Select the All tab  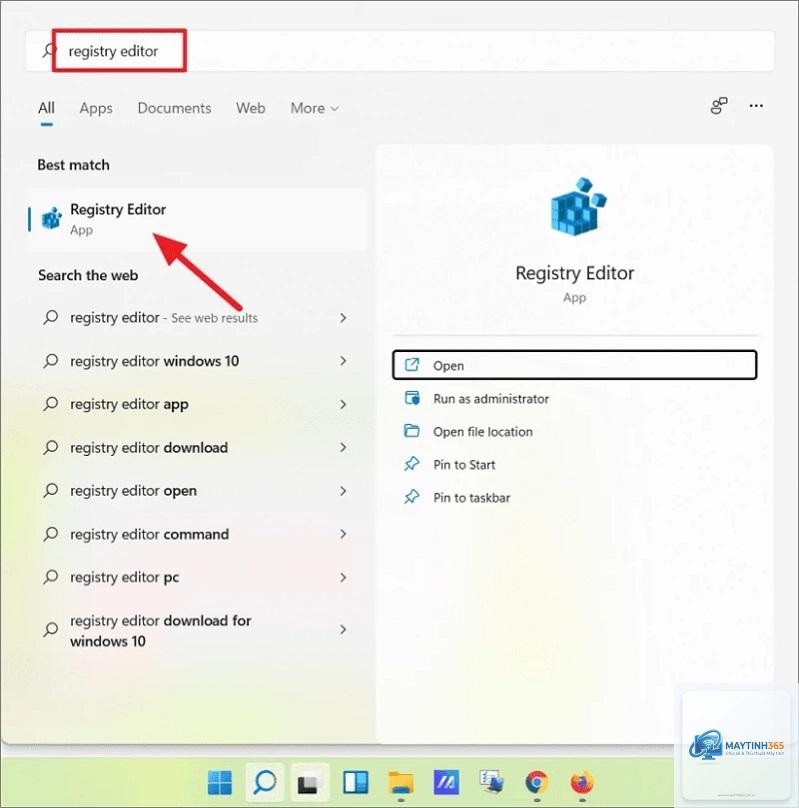pos(46,108)
